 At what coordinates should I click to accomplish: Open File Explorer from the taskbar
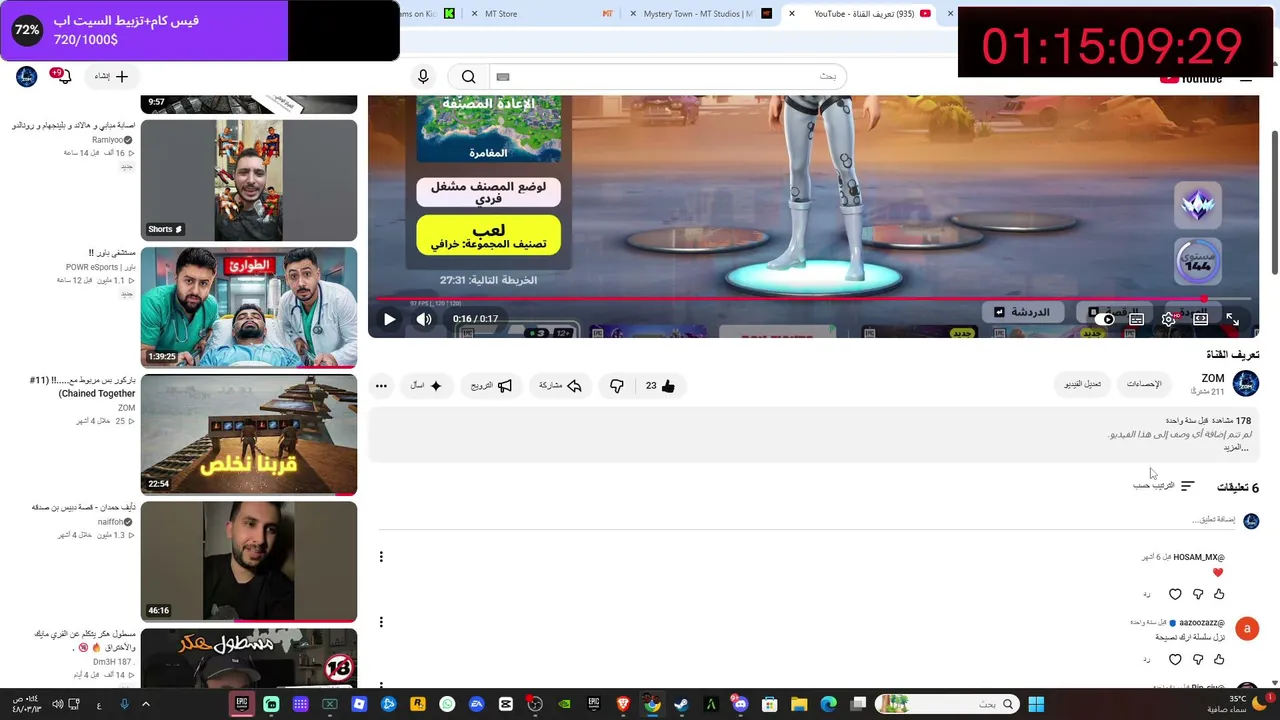(799, 704)
